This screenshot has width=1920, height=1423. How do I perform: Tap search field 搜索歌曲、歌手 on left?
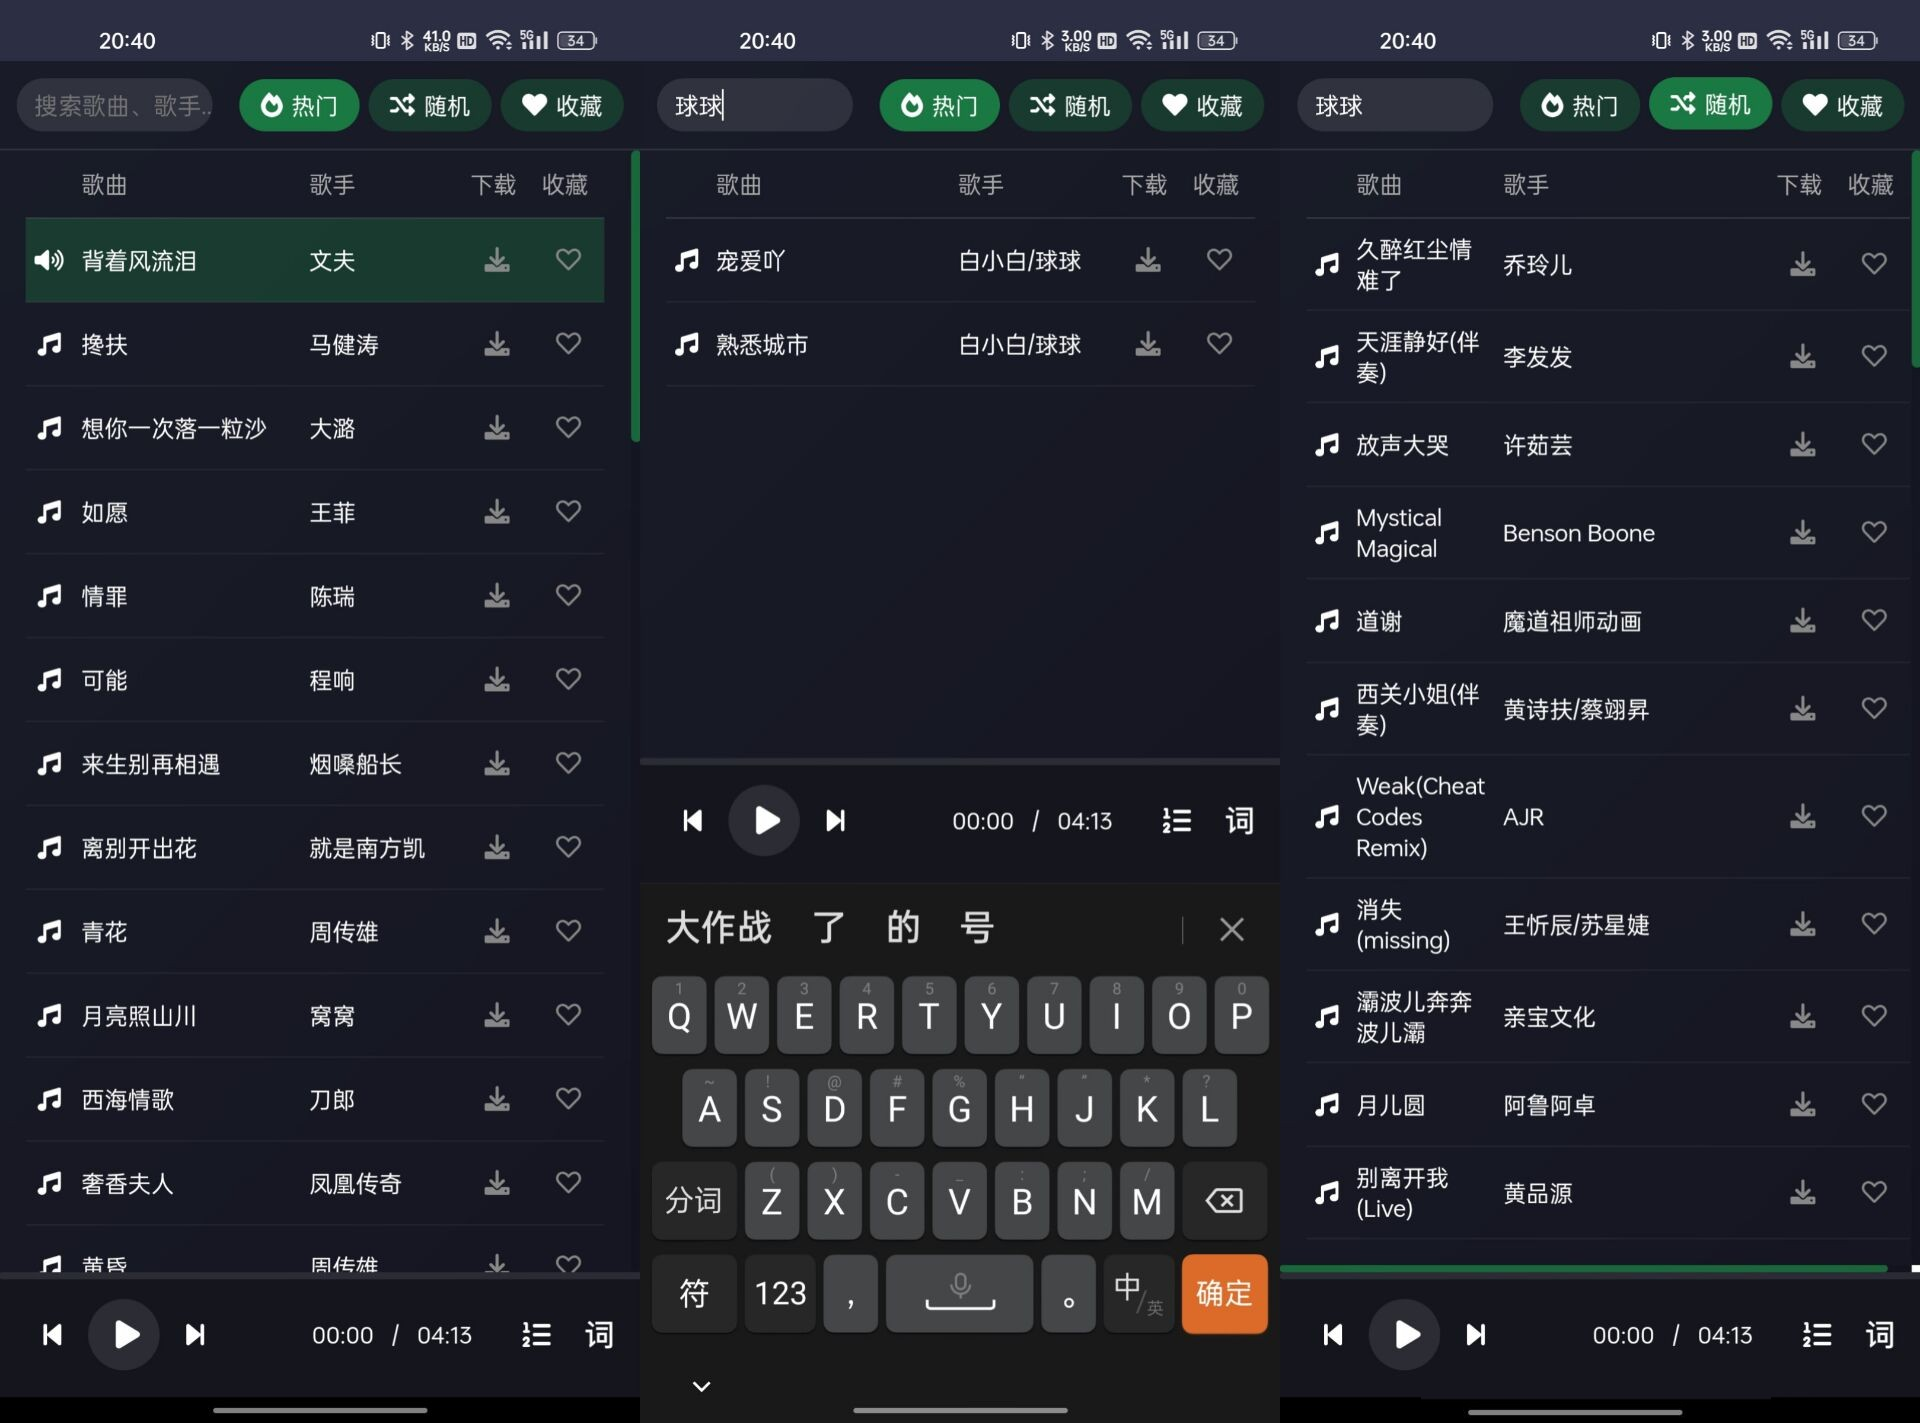click(115, 105)
